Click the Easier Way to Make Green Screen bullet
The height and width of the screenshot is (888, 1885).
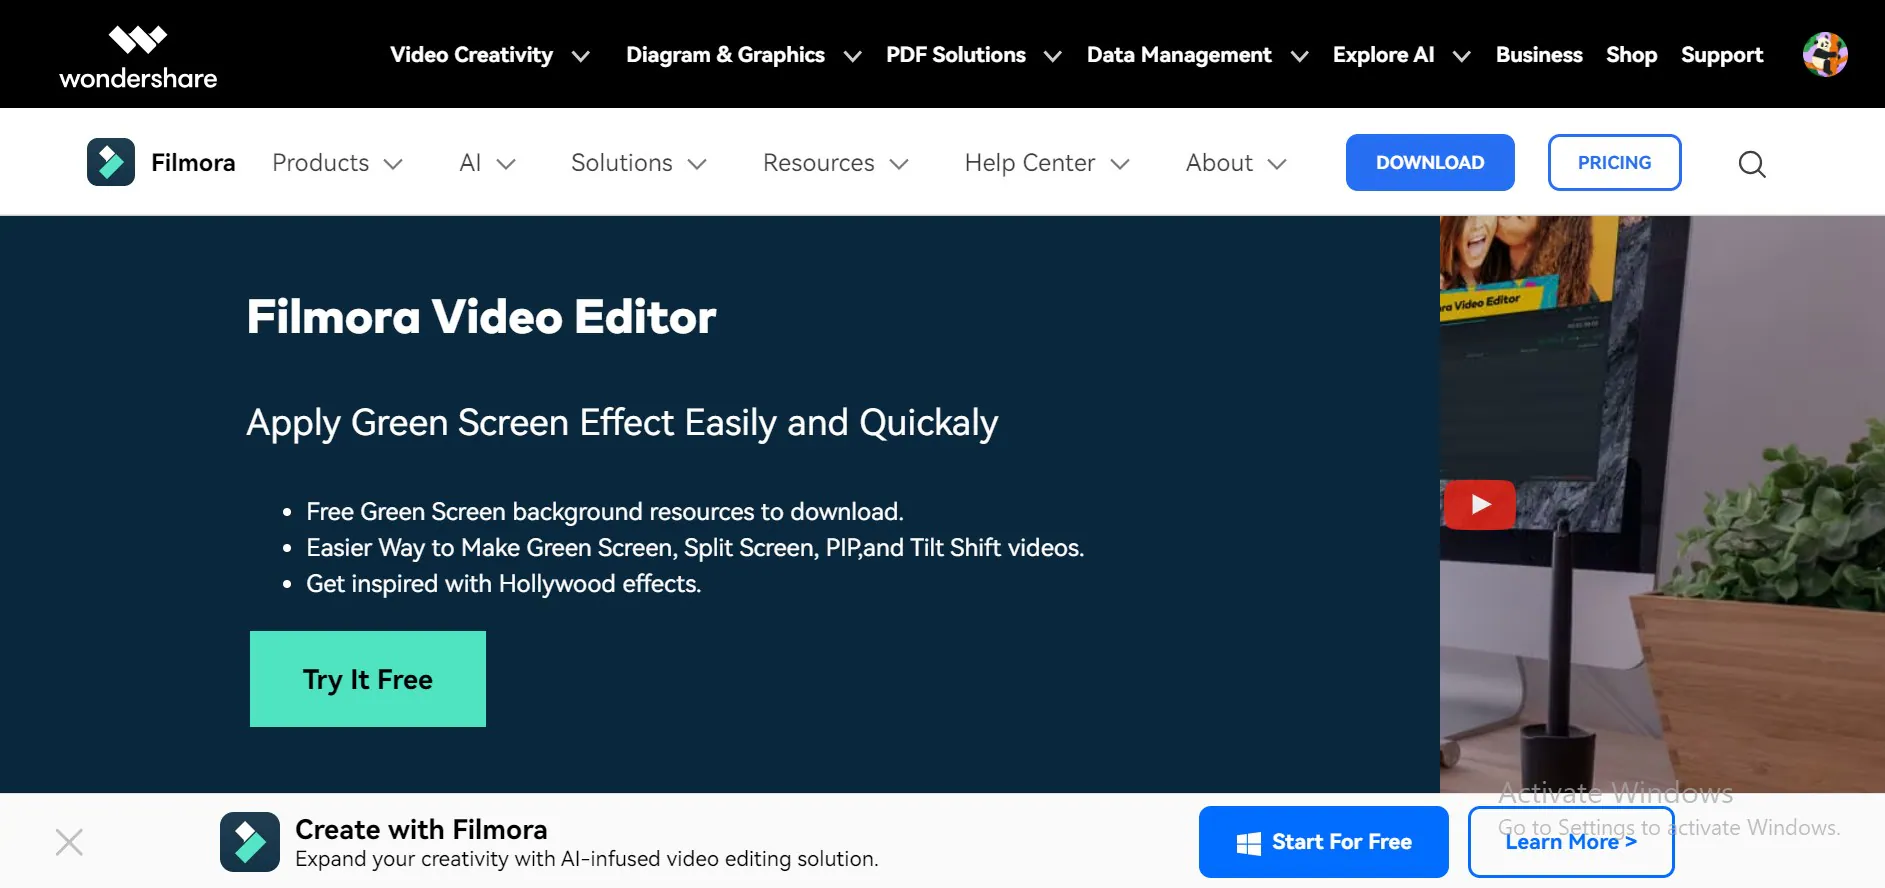[x=695, y=548]
